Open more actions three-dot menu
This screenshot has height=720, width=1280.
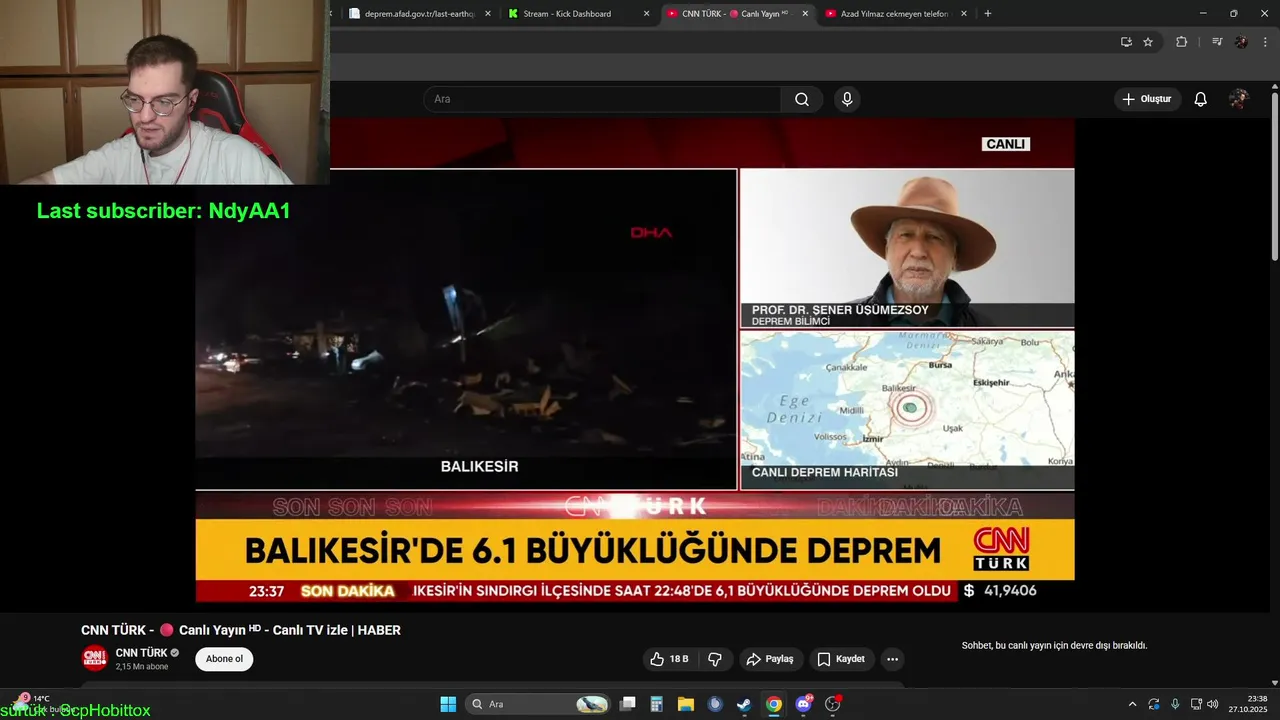[x=892, y=659]
